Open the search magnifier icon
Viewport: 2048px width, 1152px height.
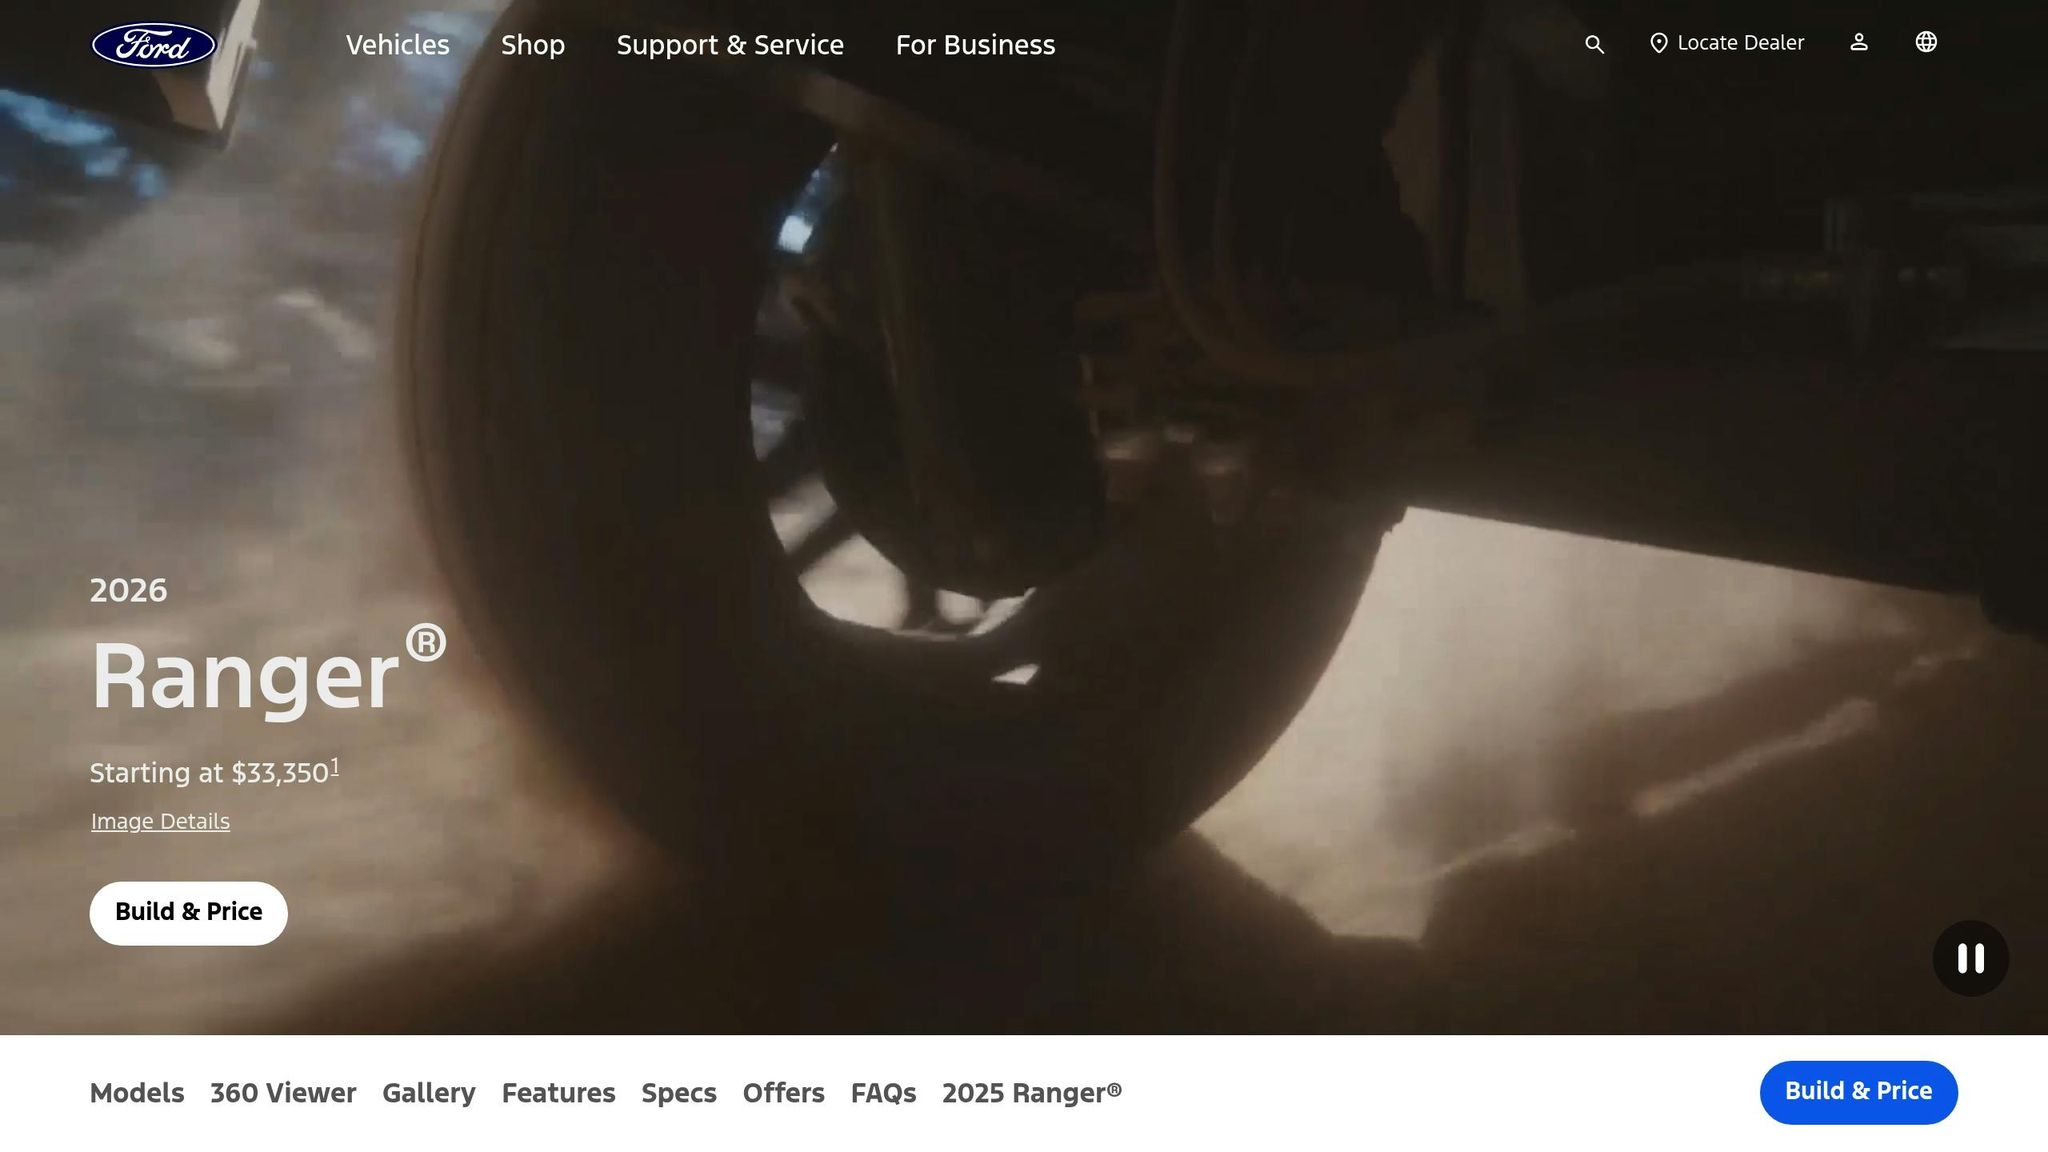tap(1594, 44)
